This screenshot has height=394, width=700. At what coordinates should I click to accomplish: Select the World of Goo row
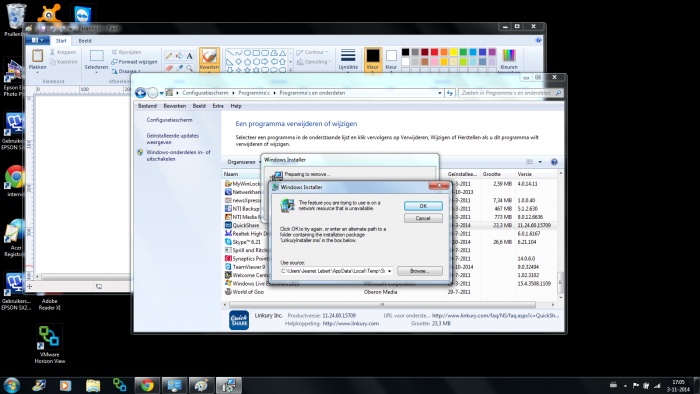(390, 292)
